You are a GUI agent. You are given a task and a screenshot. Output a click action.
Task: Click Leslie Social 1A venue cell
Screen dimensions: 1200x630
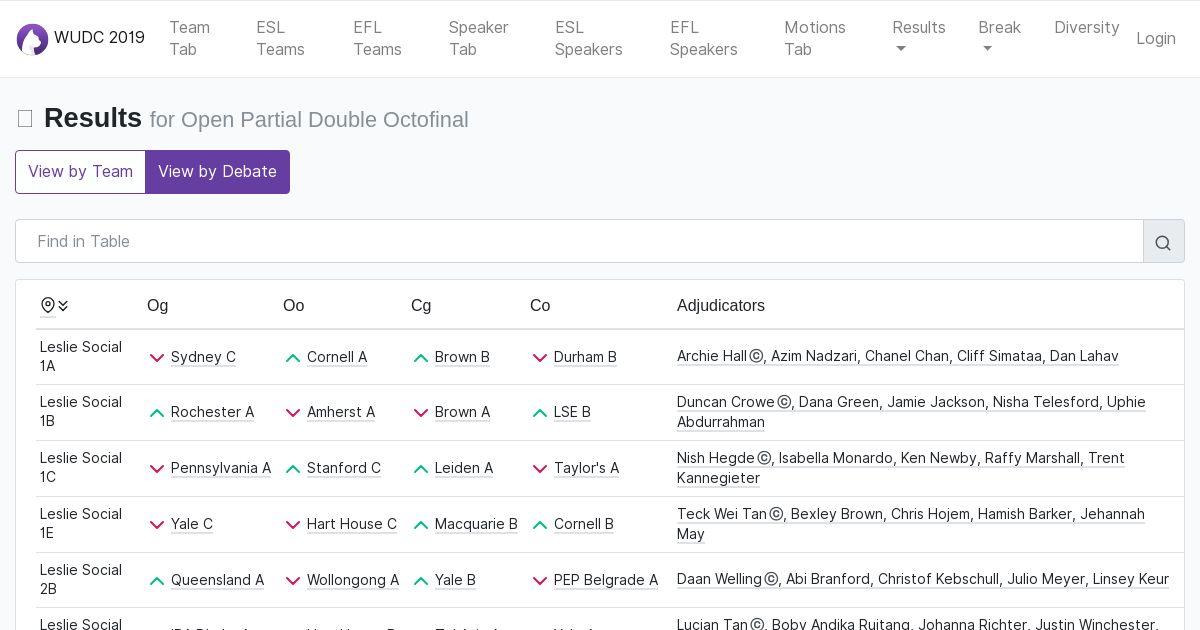click(x=81, y=357)
